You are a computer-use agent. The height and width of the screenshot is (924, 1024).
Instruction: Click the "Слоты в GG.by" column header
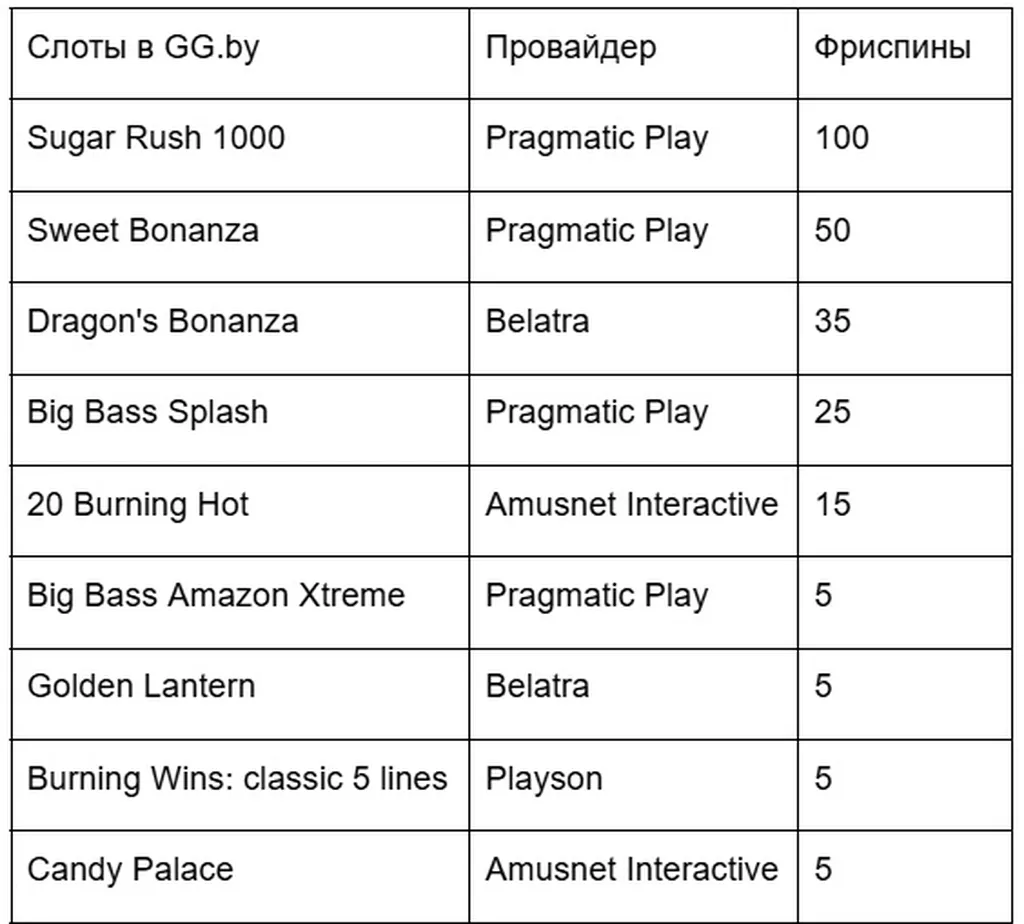pyautogui.click(x=143, y=48)
